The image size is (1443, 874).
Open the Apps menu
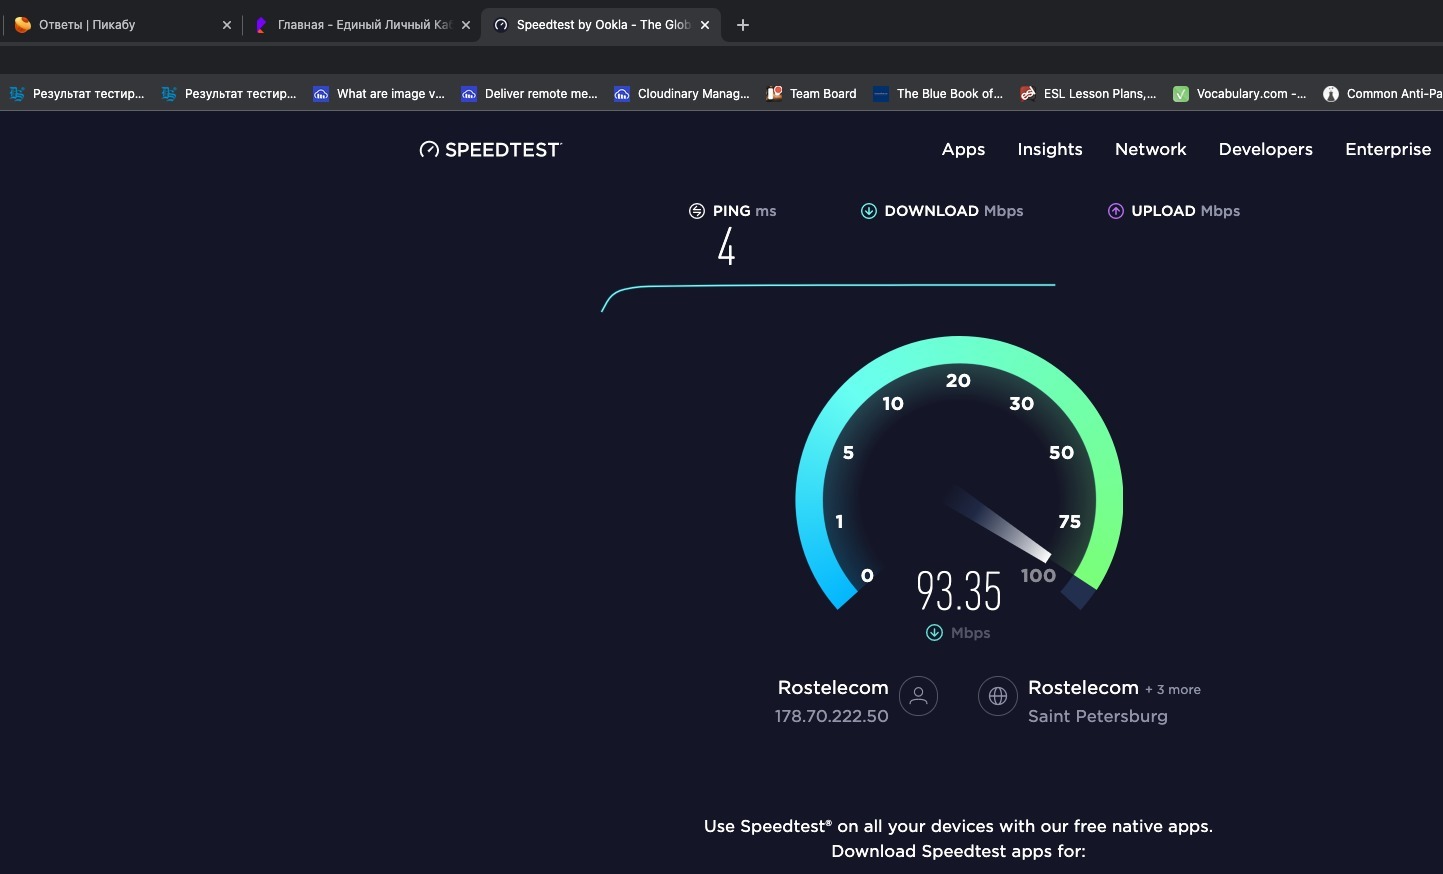click(x=963, y=149)
